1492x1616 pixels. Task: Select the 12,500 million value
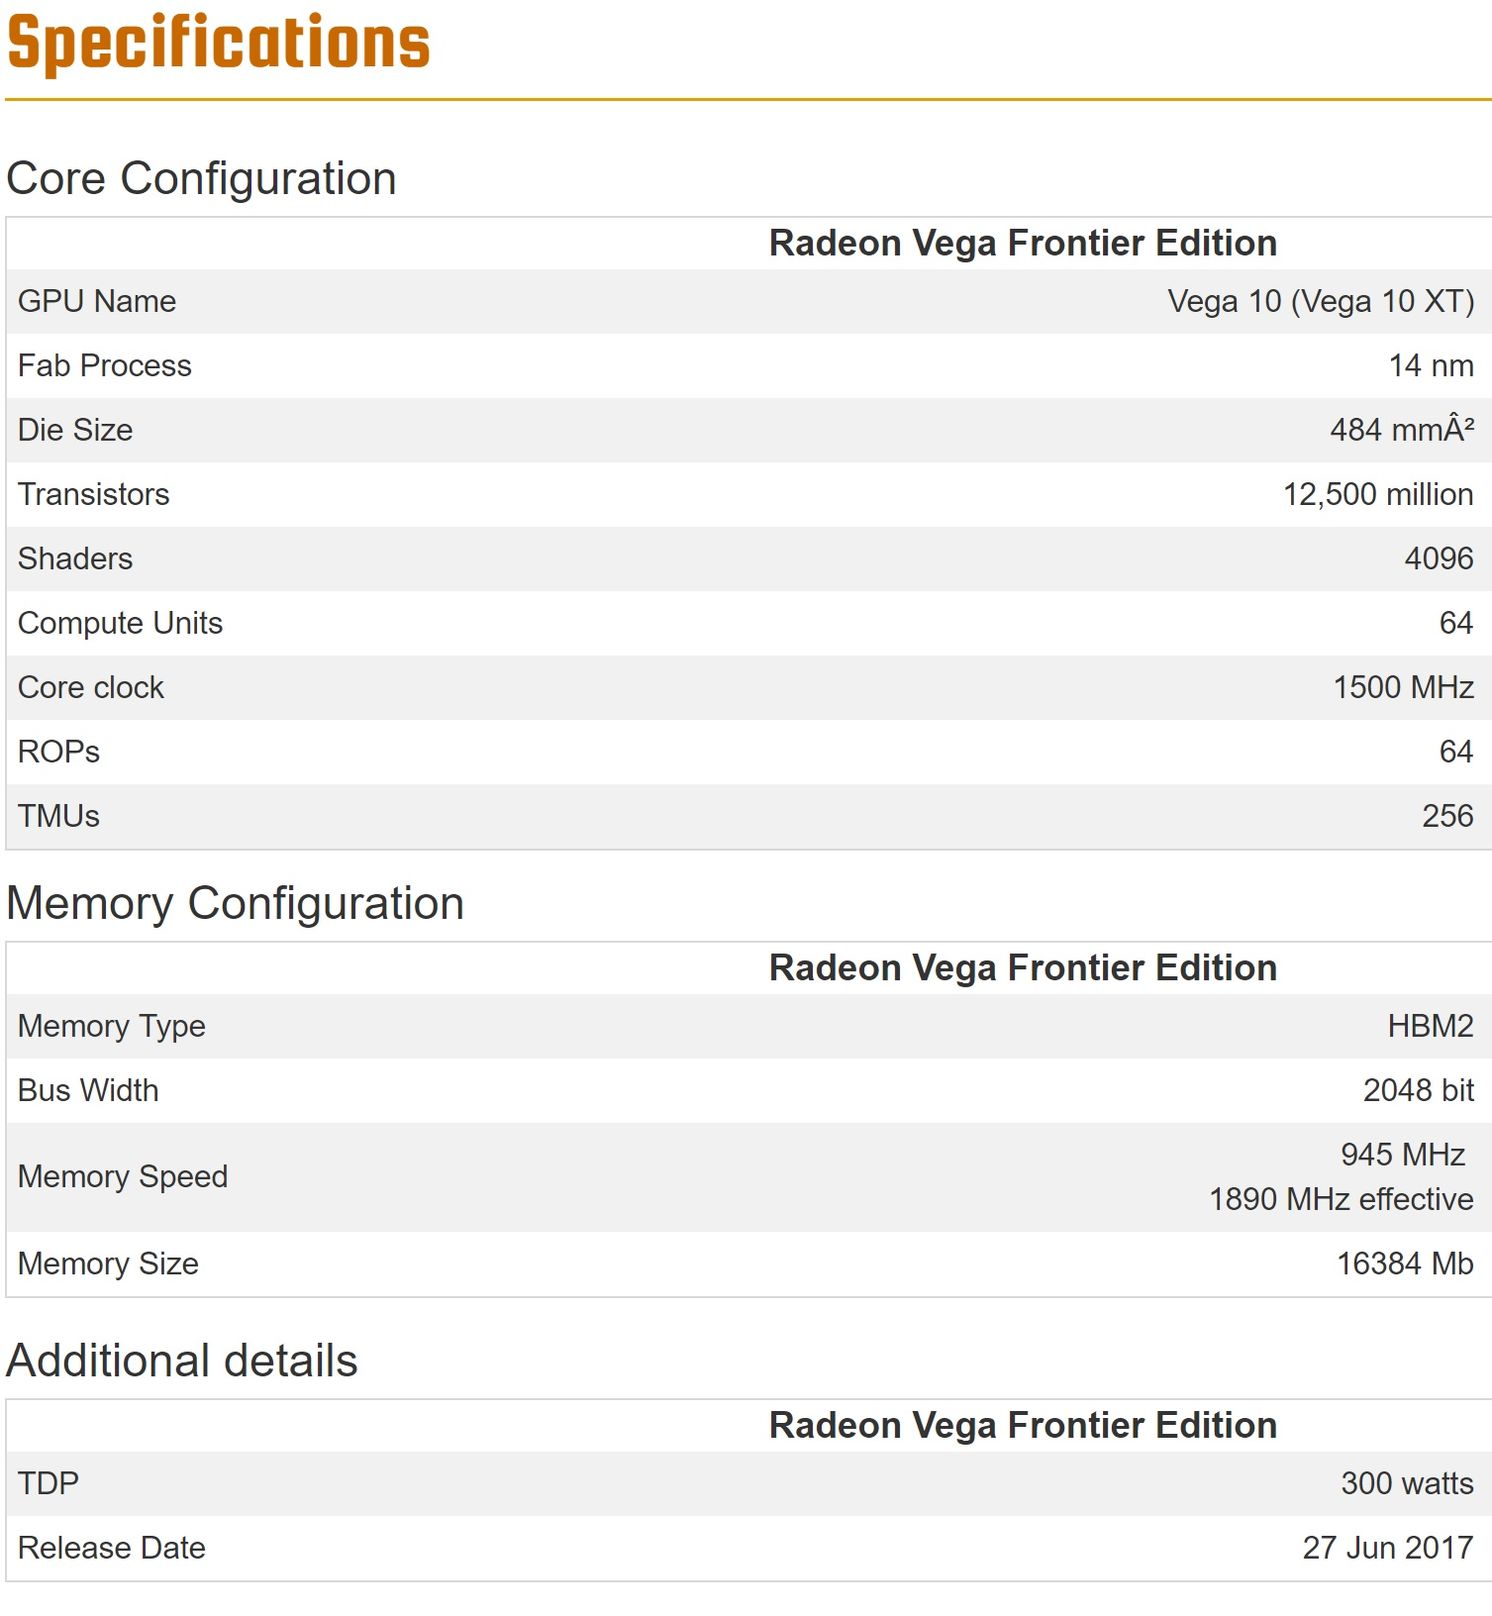point(1378,495)
